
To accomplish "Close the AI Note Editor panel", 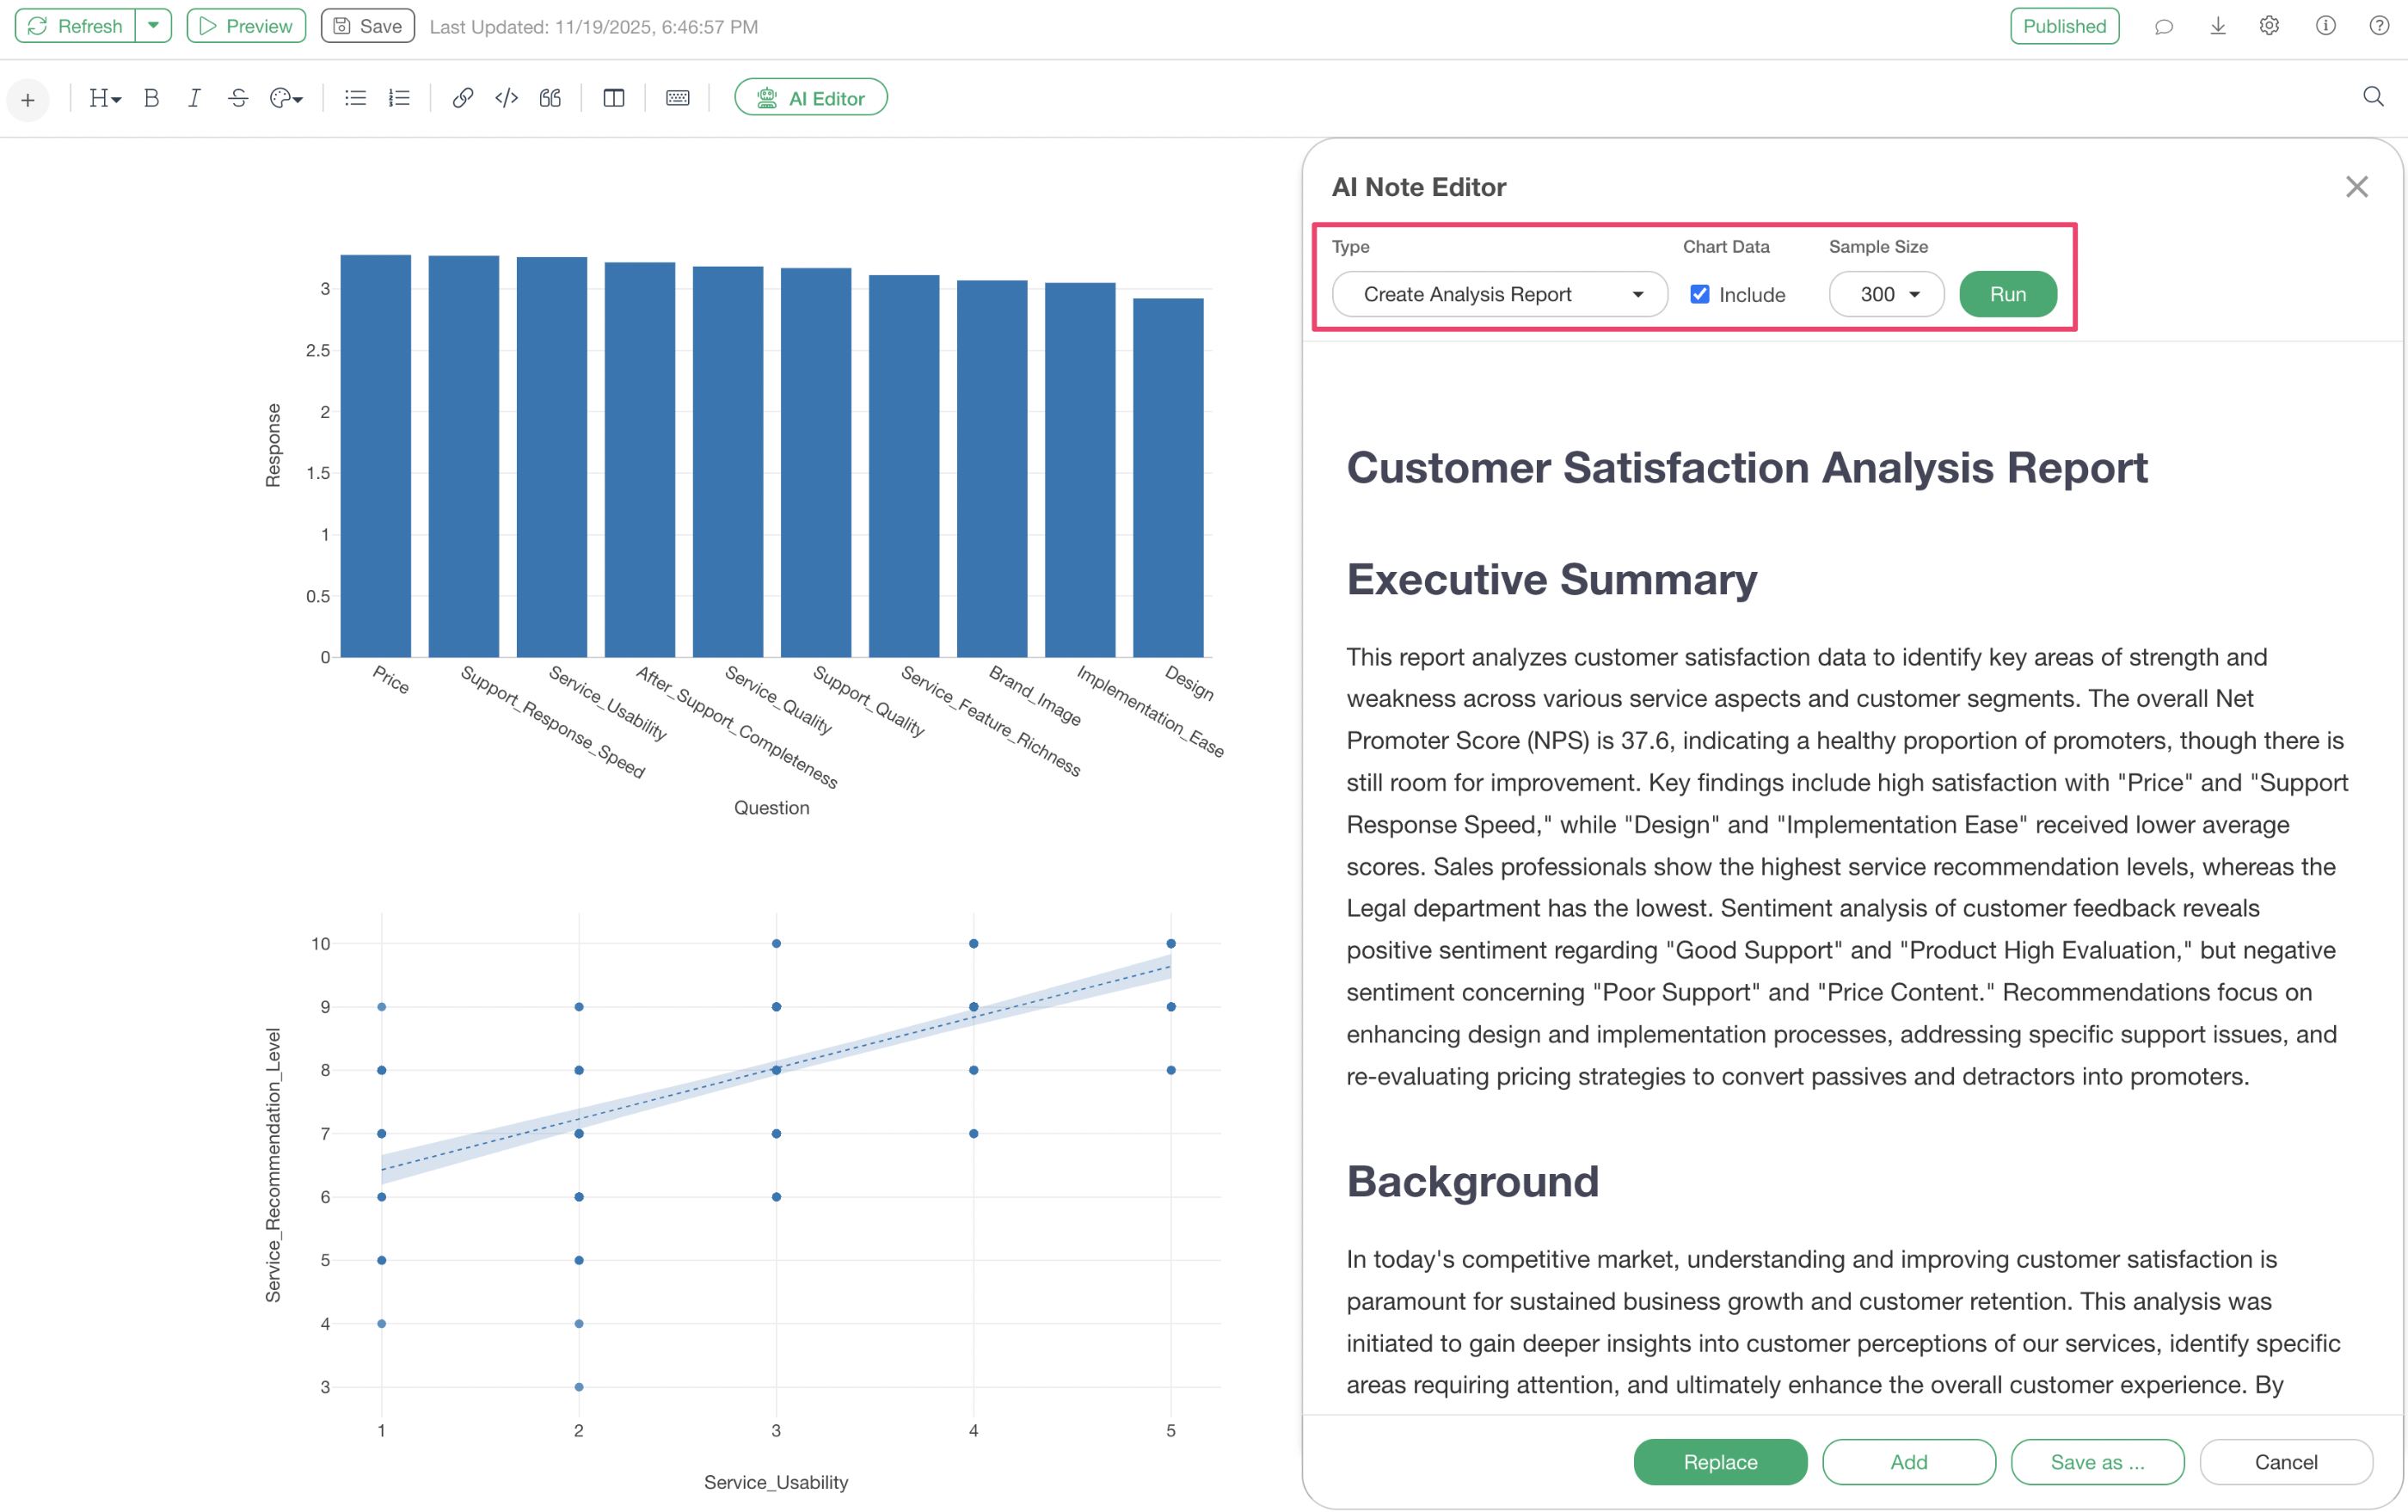I will (x=2356, y=187).
